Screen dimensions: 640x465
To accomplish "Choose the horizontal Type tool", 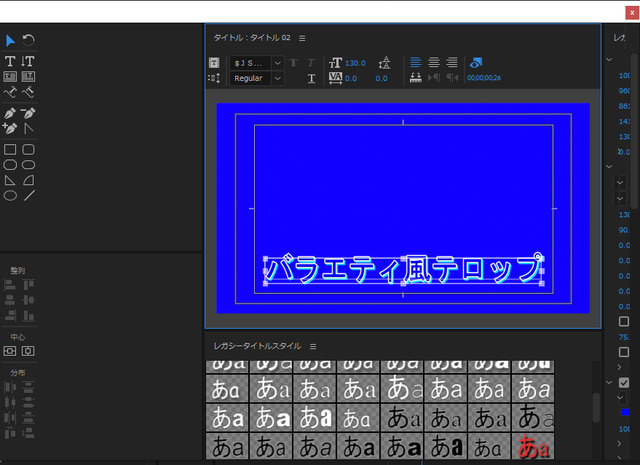I will tap(10, 61).
